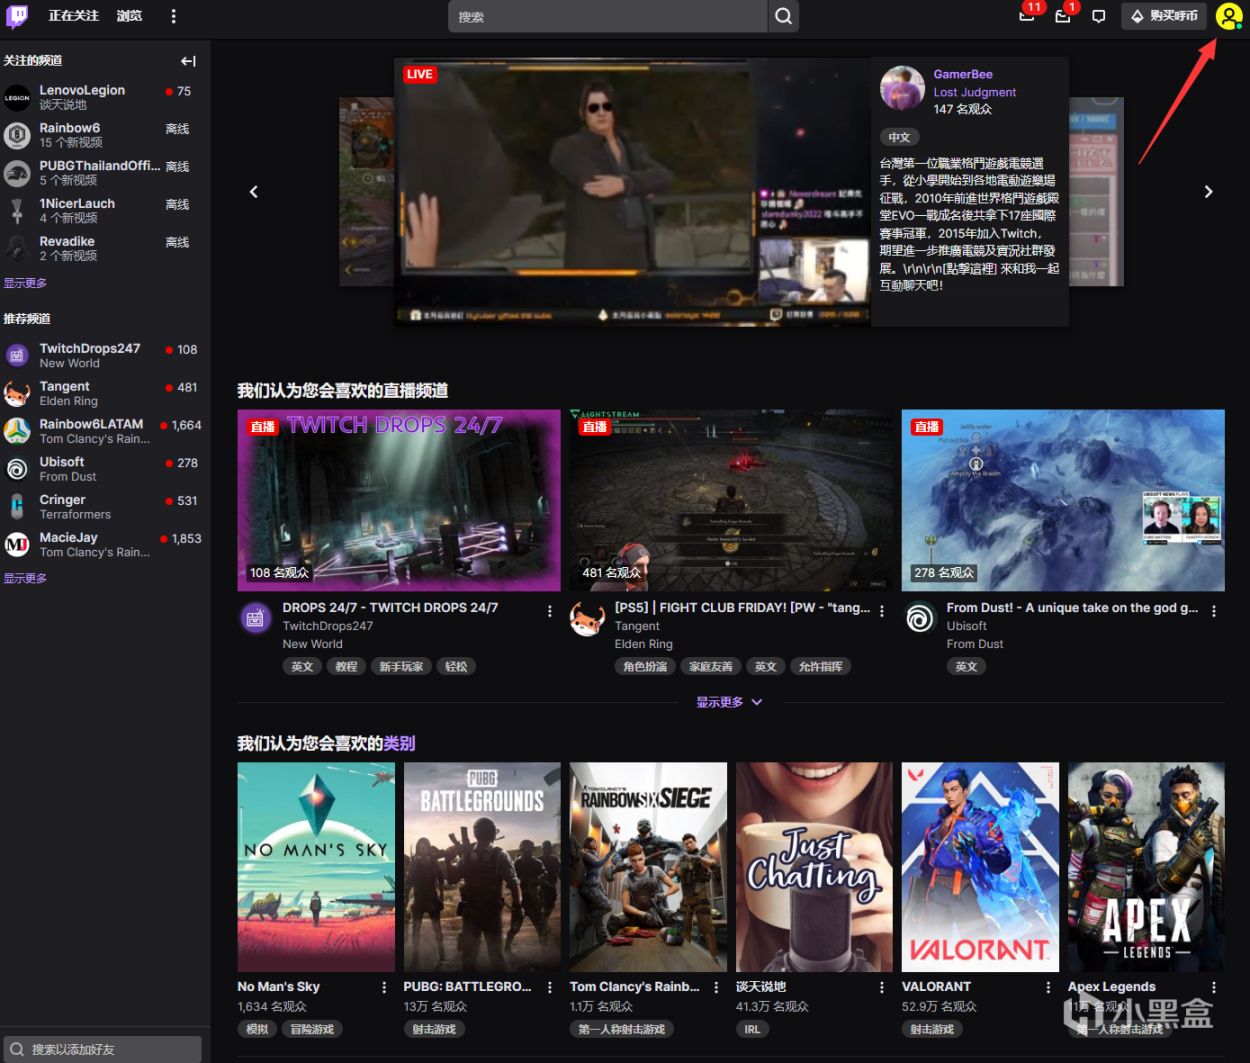Viewport: 1250px width, 1063px height.
Task: Open New World game link under TwitchDrops247
Action: [312, 644]
